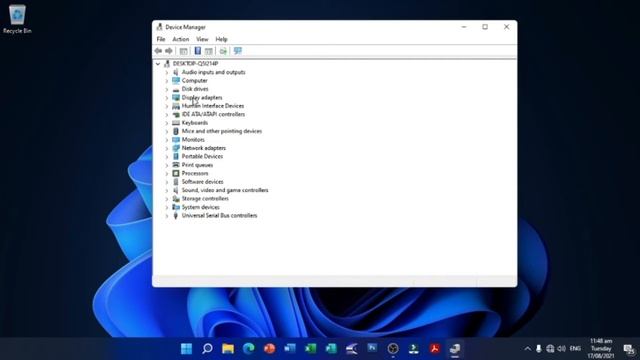The image size is (640, 360).
Task: Click Scan for hardware changes monitor icon
Action: click(x=238, y=51)
